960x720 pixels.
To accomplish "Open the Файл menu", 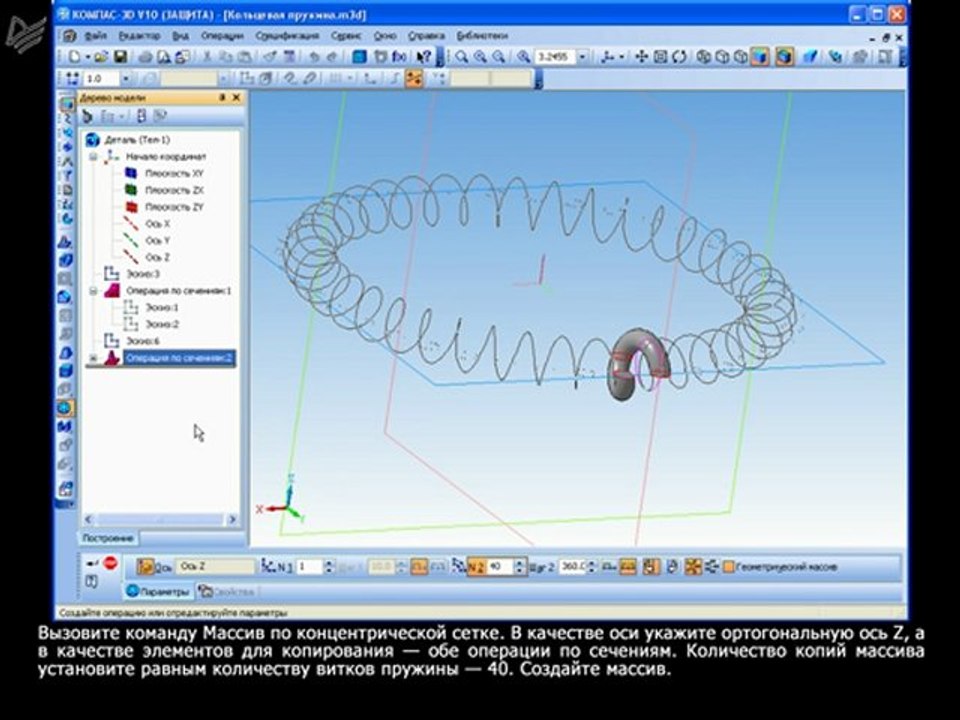I will 96,36.
